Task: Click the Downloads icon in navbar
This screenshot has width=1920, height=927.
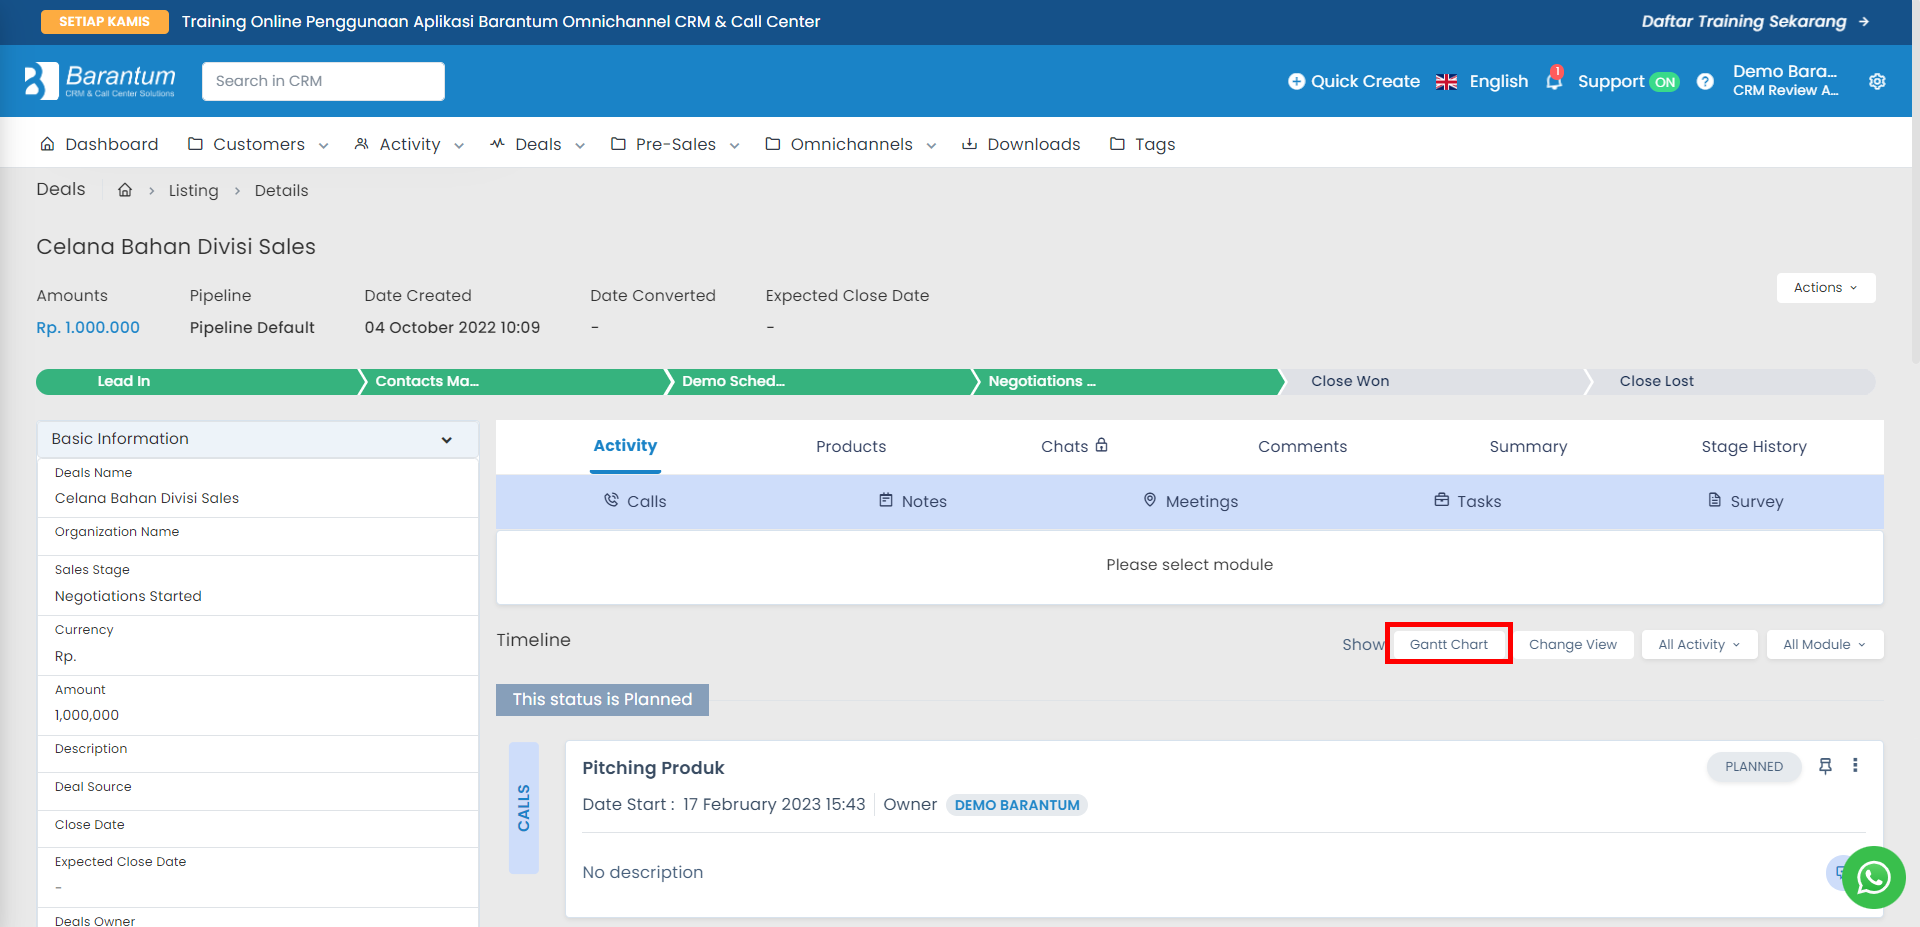Action: pos(969,144)
